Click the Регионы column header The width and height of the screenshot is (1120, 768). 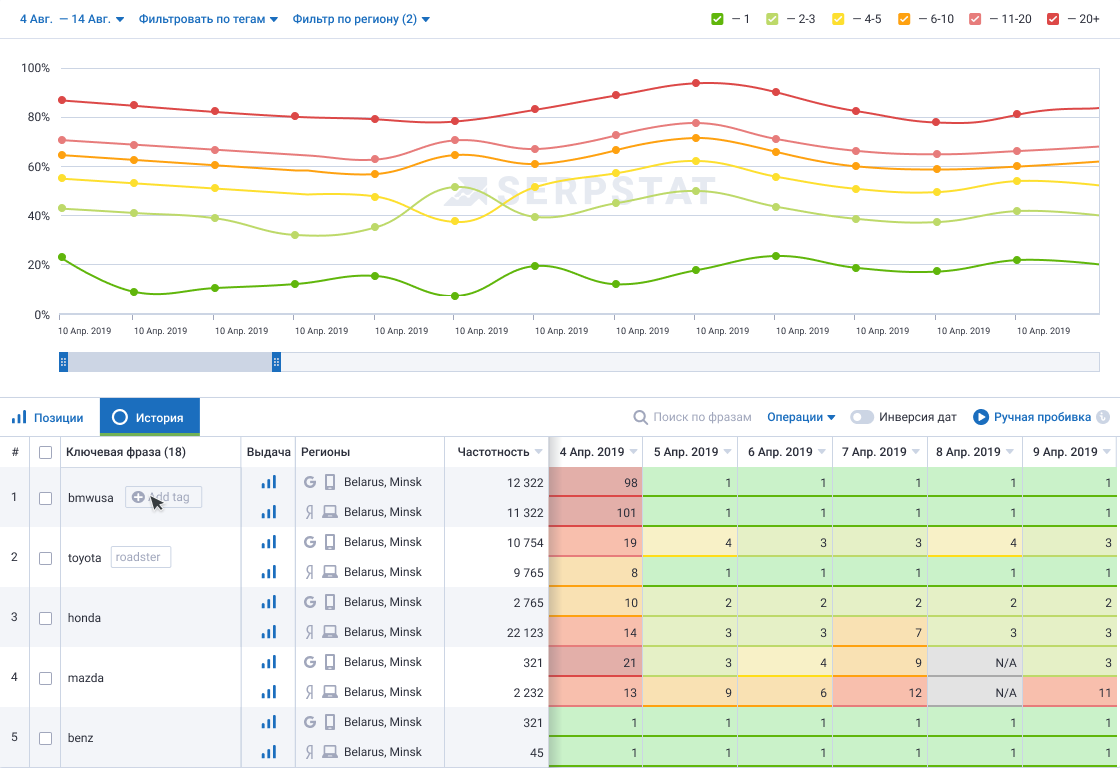pyautogui.click(x=326, y=452)
